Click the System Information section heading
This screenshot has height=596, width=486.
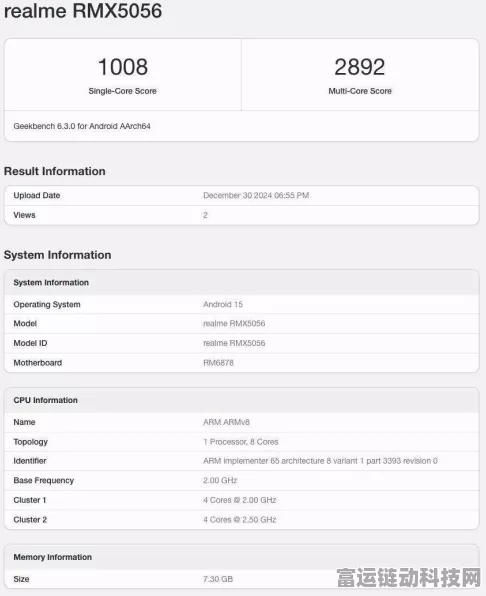57,255
